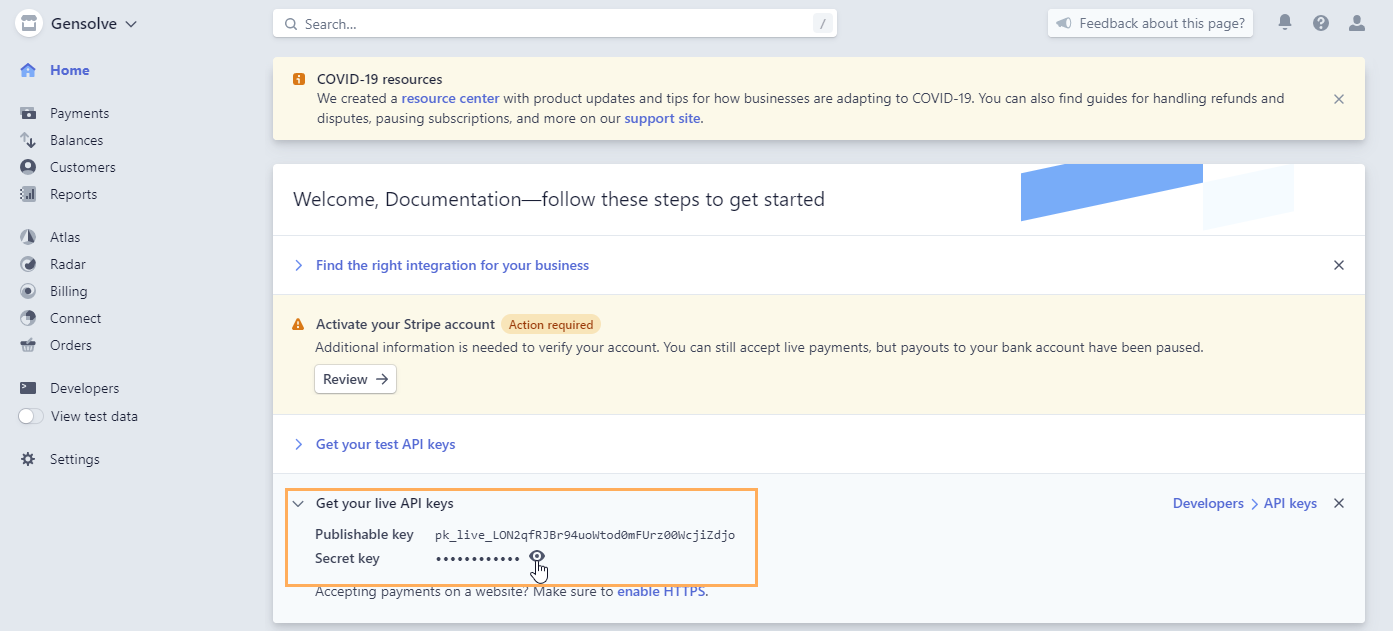Go to the Developers breadcrumb link
Image resolution: width=1393 pixels, height=631 pixels.
tap(1208, 503)
